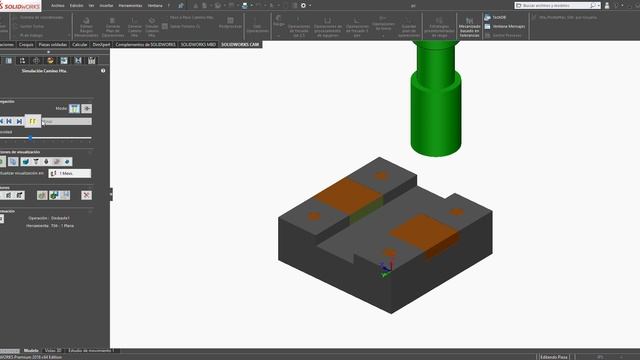640x360 pixels.
Task: Open the options gear dropdown arrow
Action: [x=310, y=6]
